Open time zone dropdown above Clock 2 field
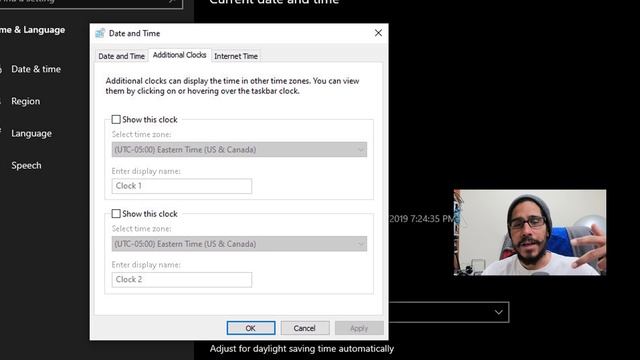 (239, 244)
